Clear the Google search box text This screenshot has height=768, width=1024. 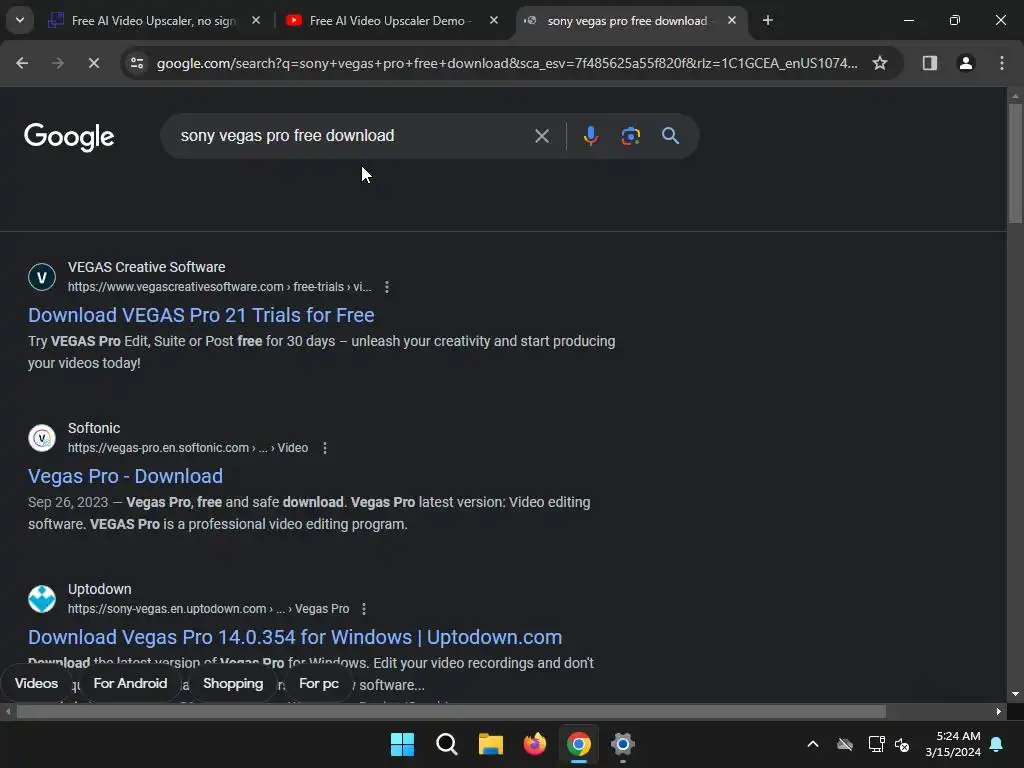(x=541, y=136)
